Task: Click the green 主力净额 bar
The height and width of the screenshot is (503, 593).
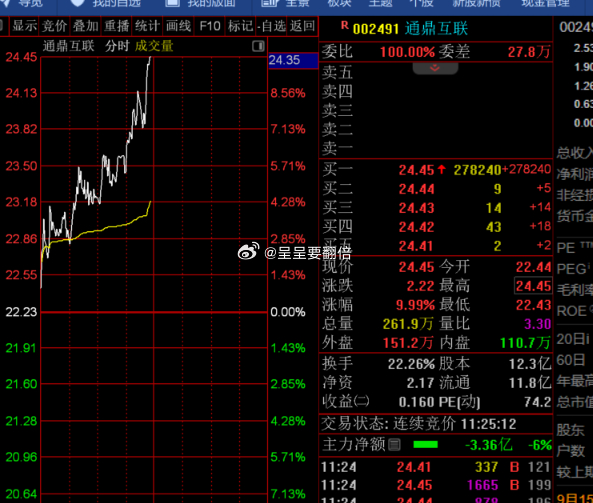Action: [425, 445]
